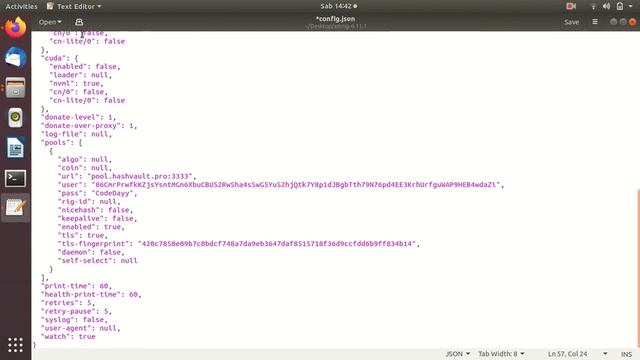
Task: Open the Open file dropdown
Action: coord(50,22)
